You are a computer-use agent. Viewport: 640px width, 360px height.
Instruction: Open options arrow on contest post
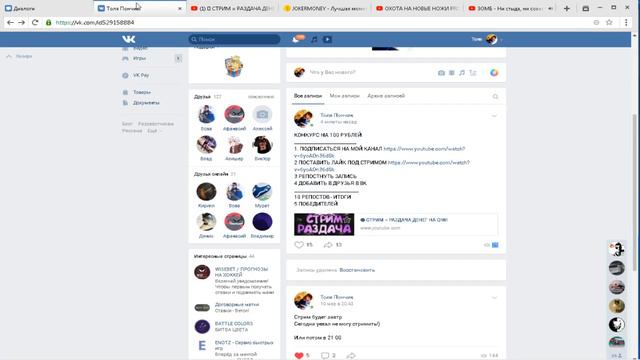(494, 116)
